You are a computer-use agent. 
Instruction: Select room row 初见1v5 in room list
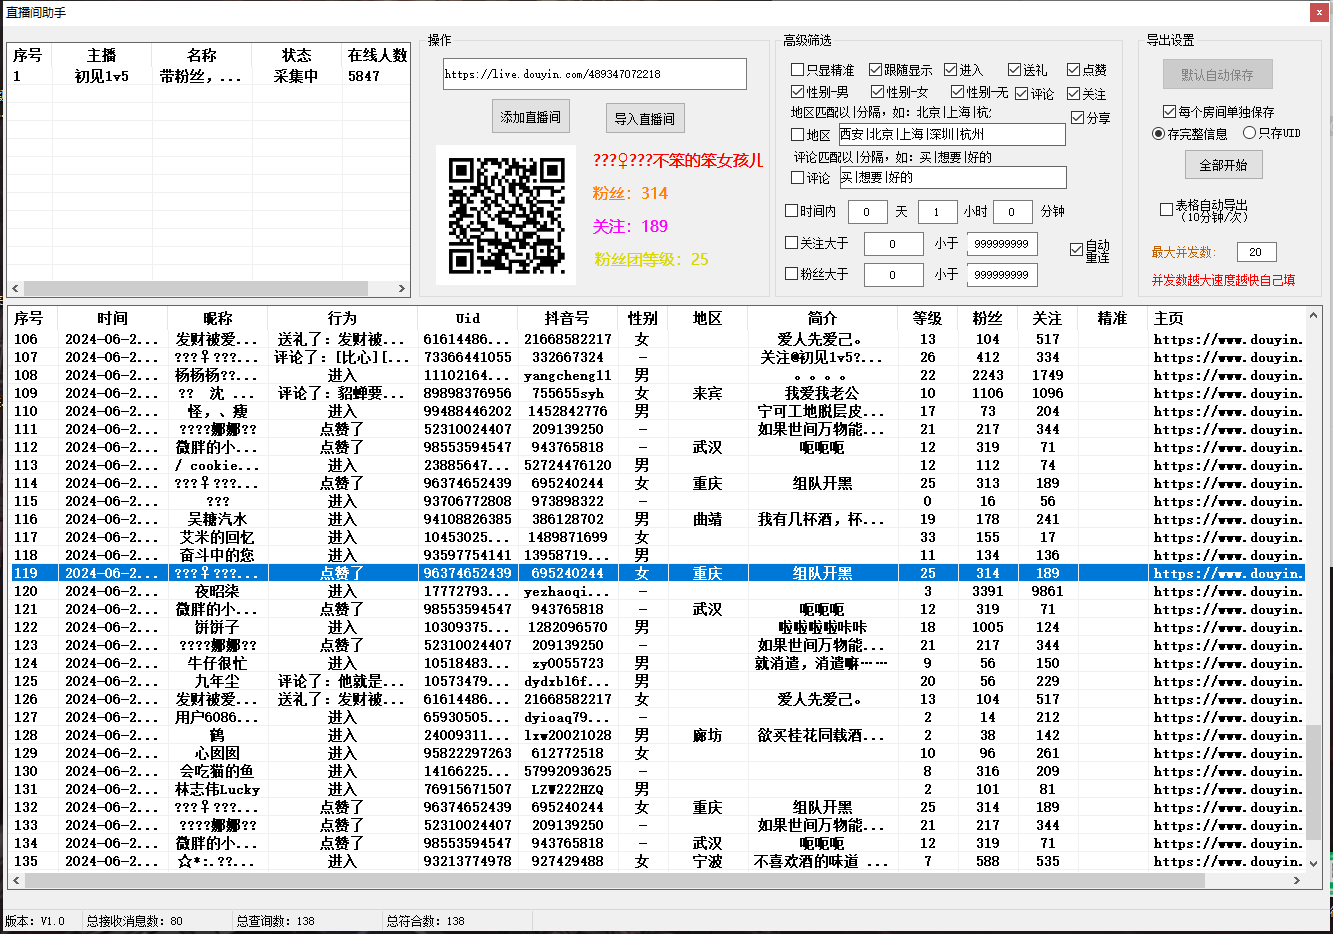(x=208, y=76)
